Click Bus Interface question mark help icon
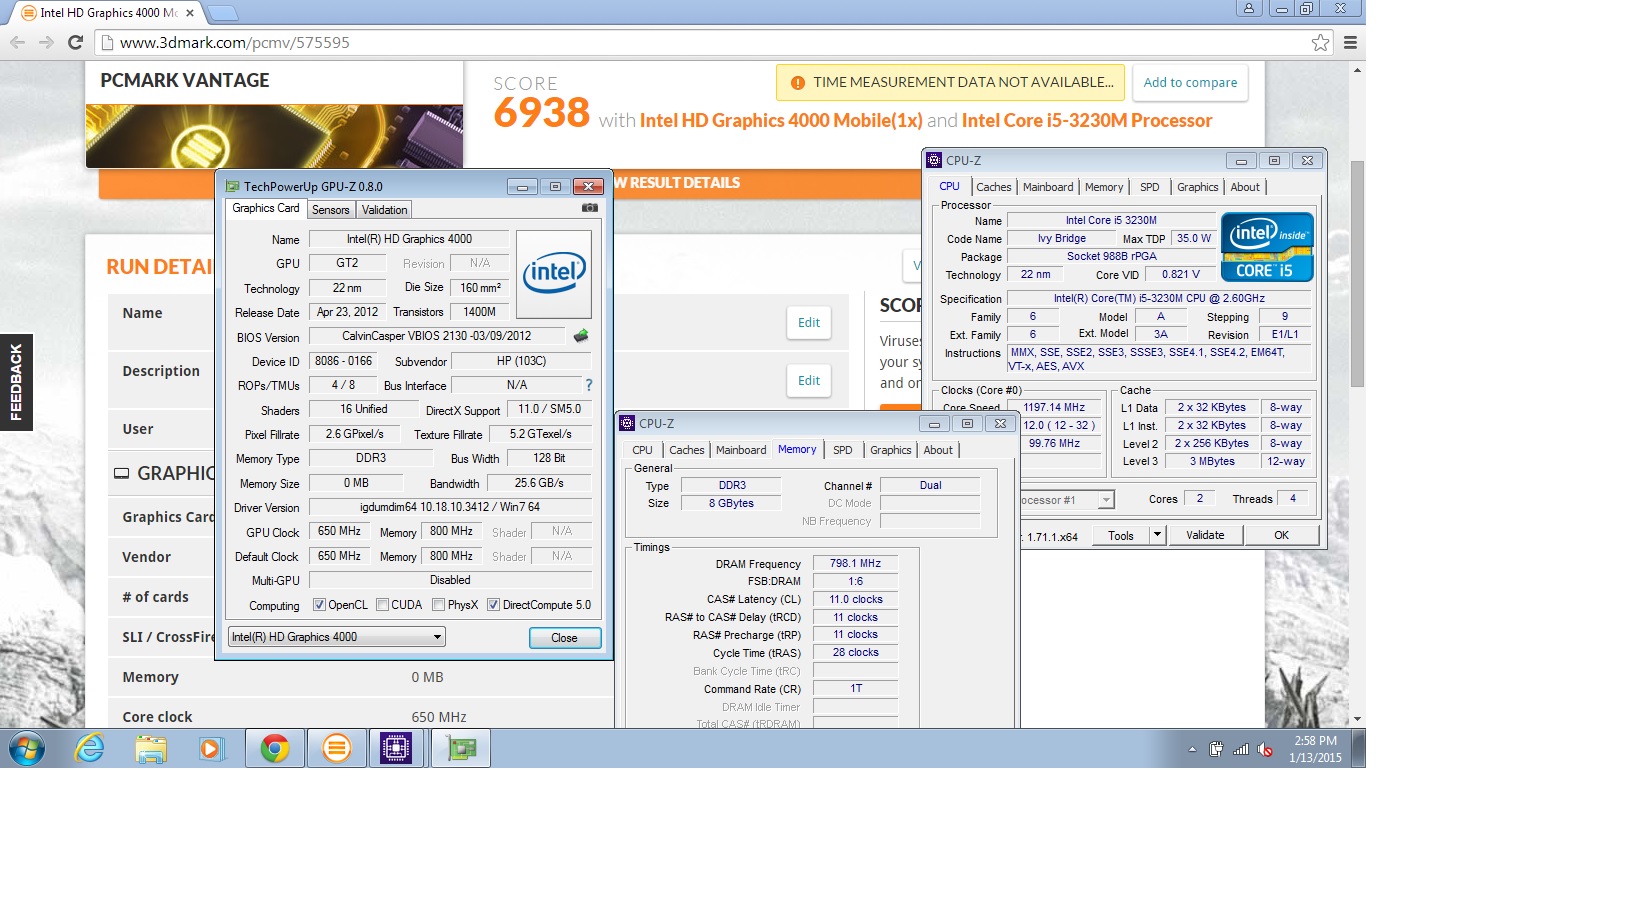This screenshot has height=920, width=1632. 589,385
